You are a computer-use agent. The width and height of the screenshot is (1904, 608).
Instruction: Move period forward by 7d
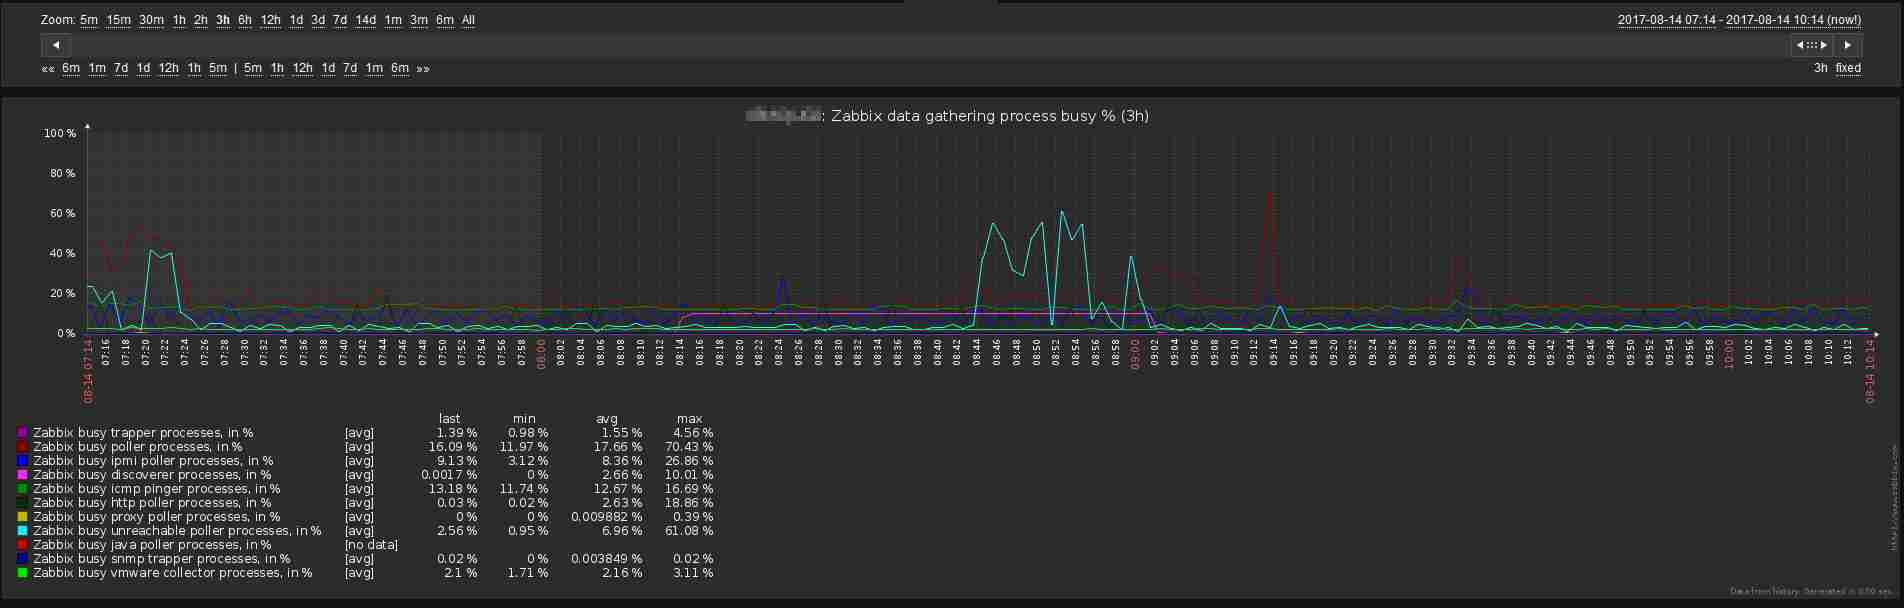(350, 69)
